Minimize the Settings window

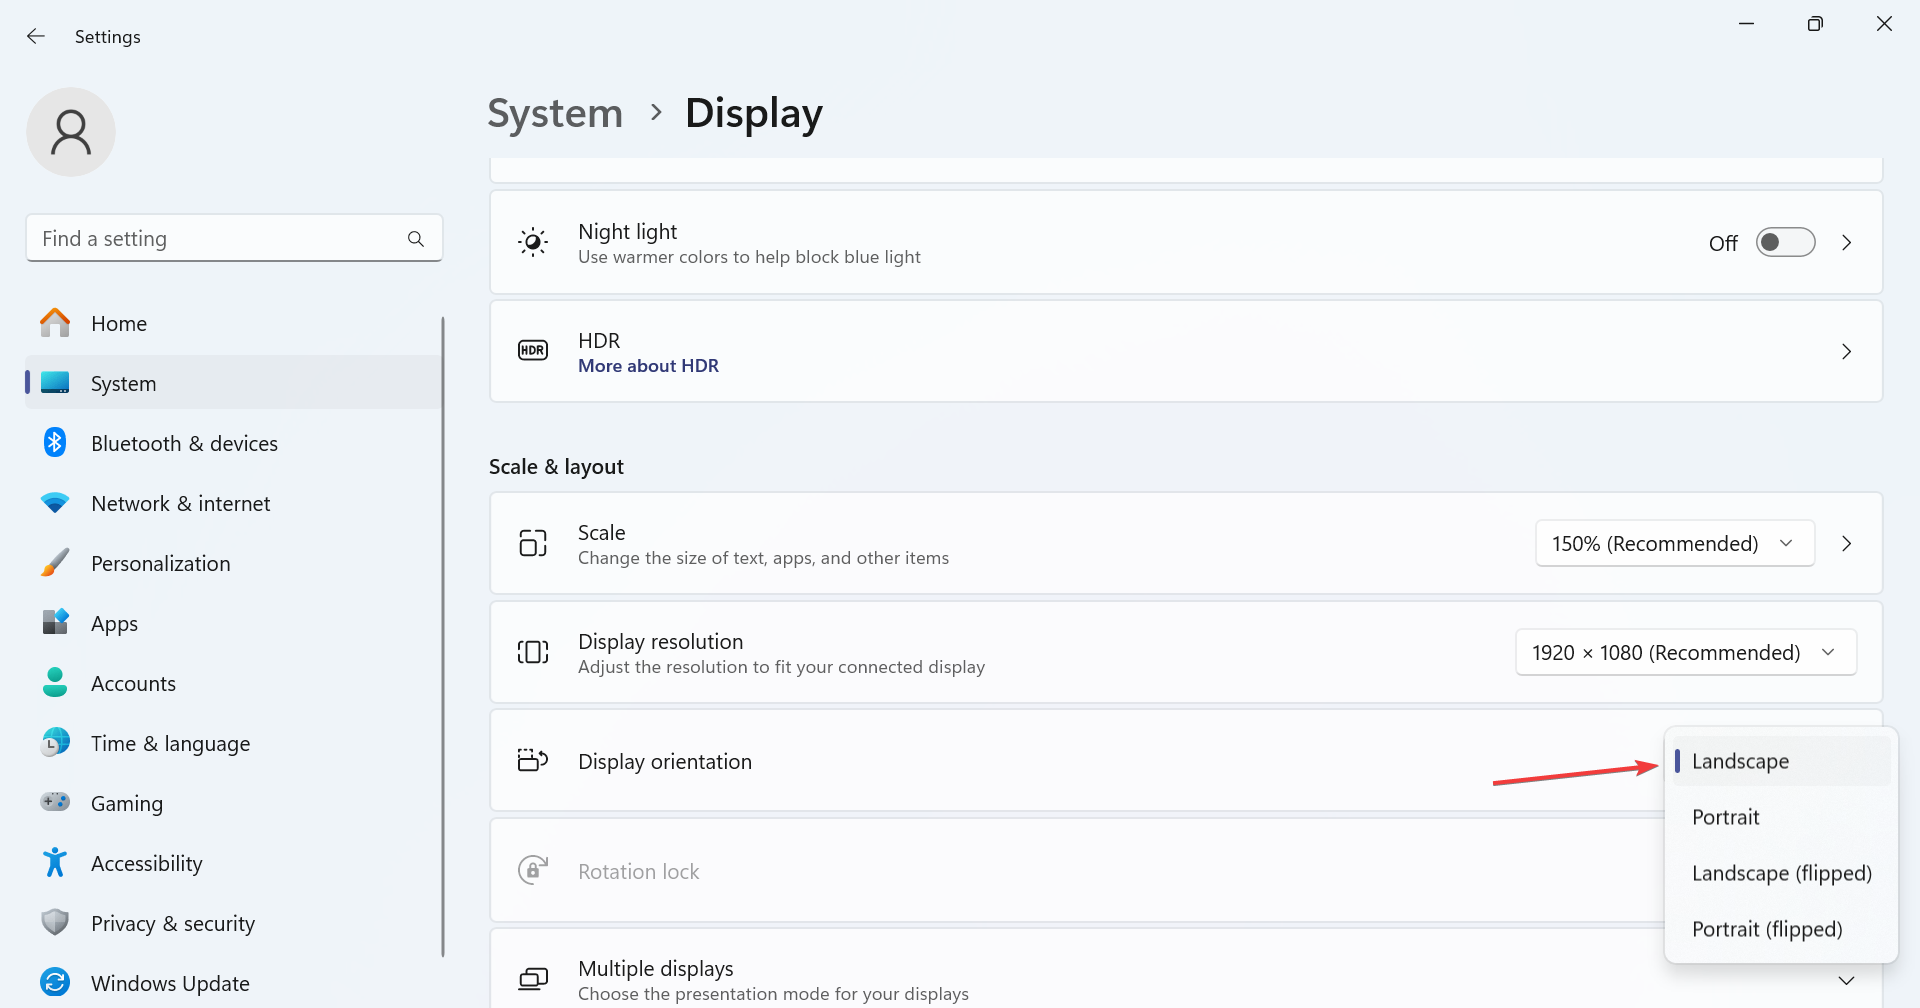point(1747,24)
